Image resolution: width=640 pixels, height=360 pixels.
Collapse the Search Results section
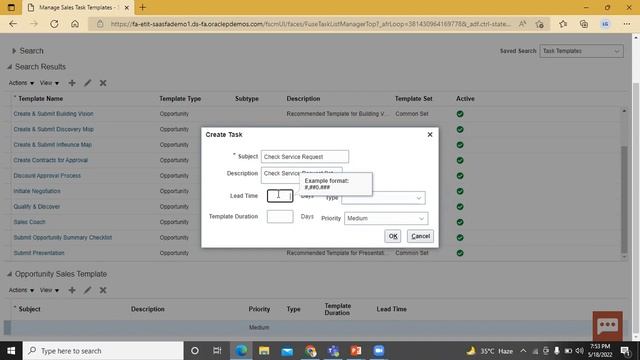[9, 67]
